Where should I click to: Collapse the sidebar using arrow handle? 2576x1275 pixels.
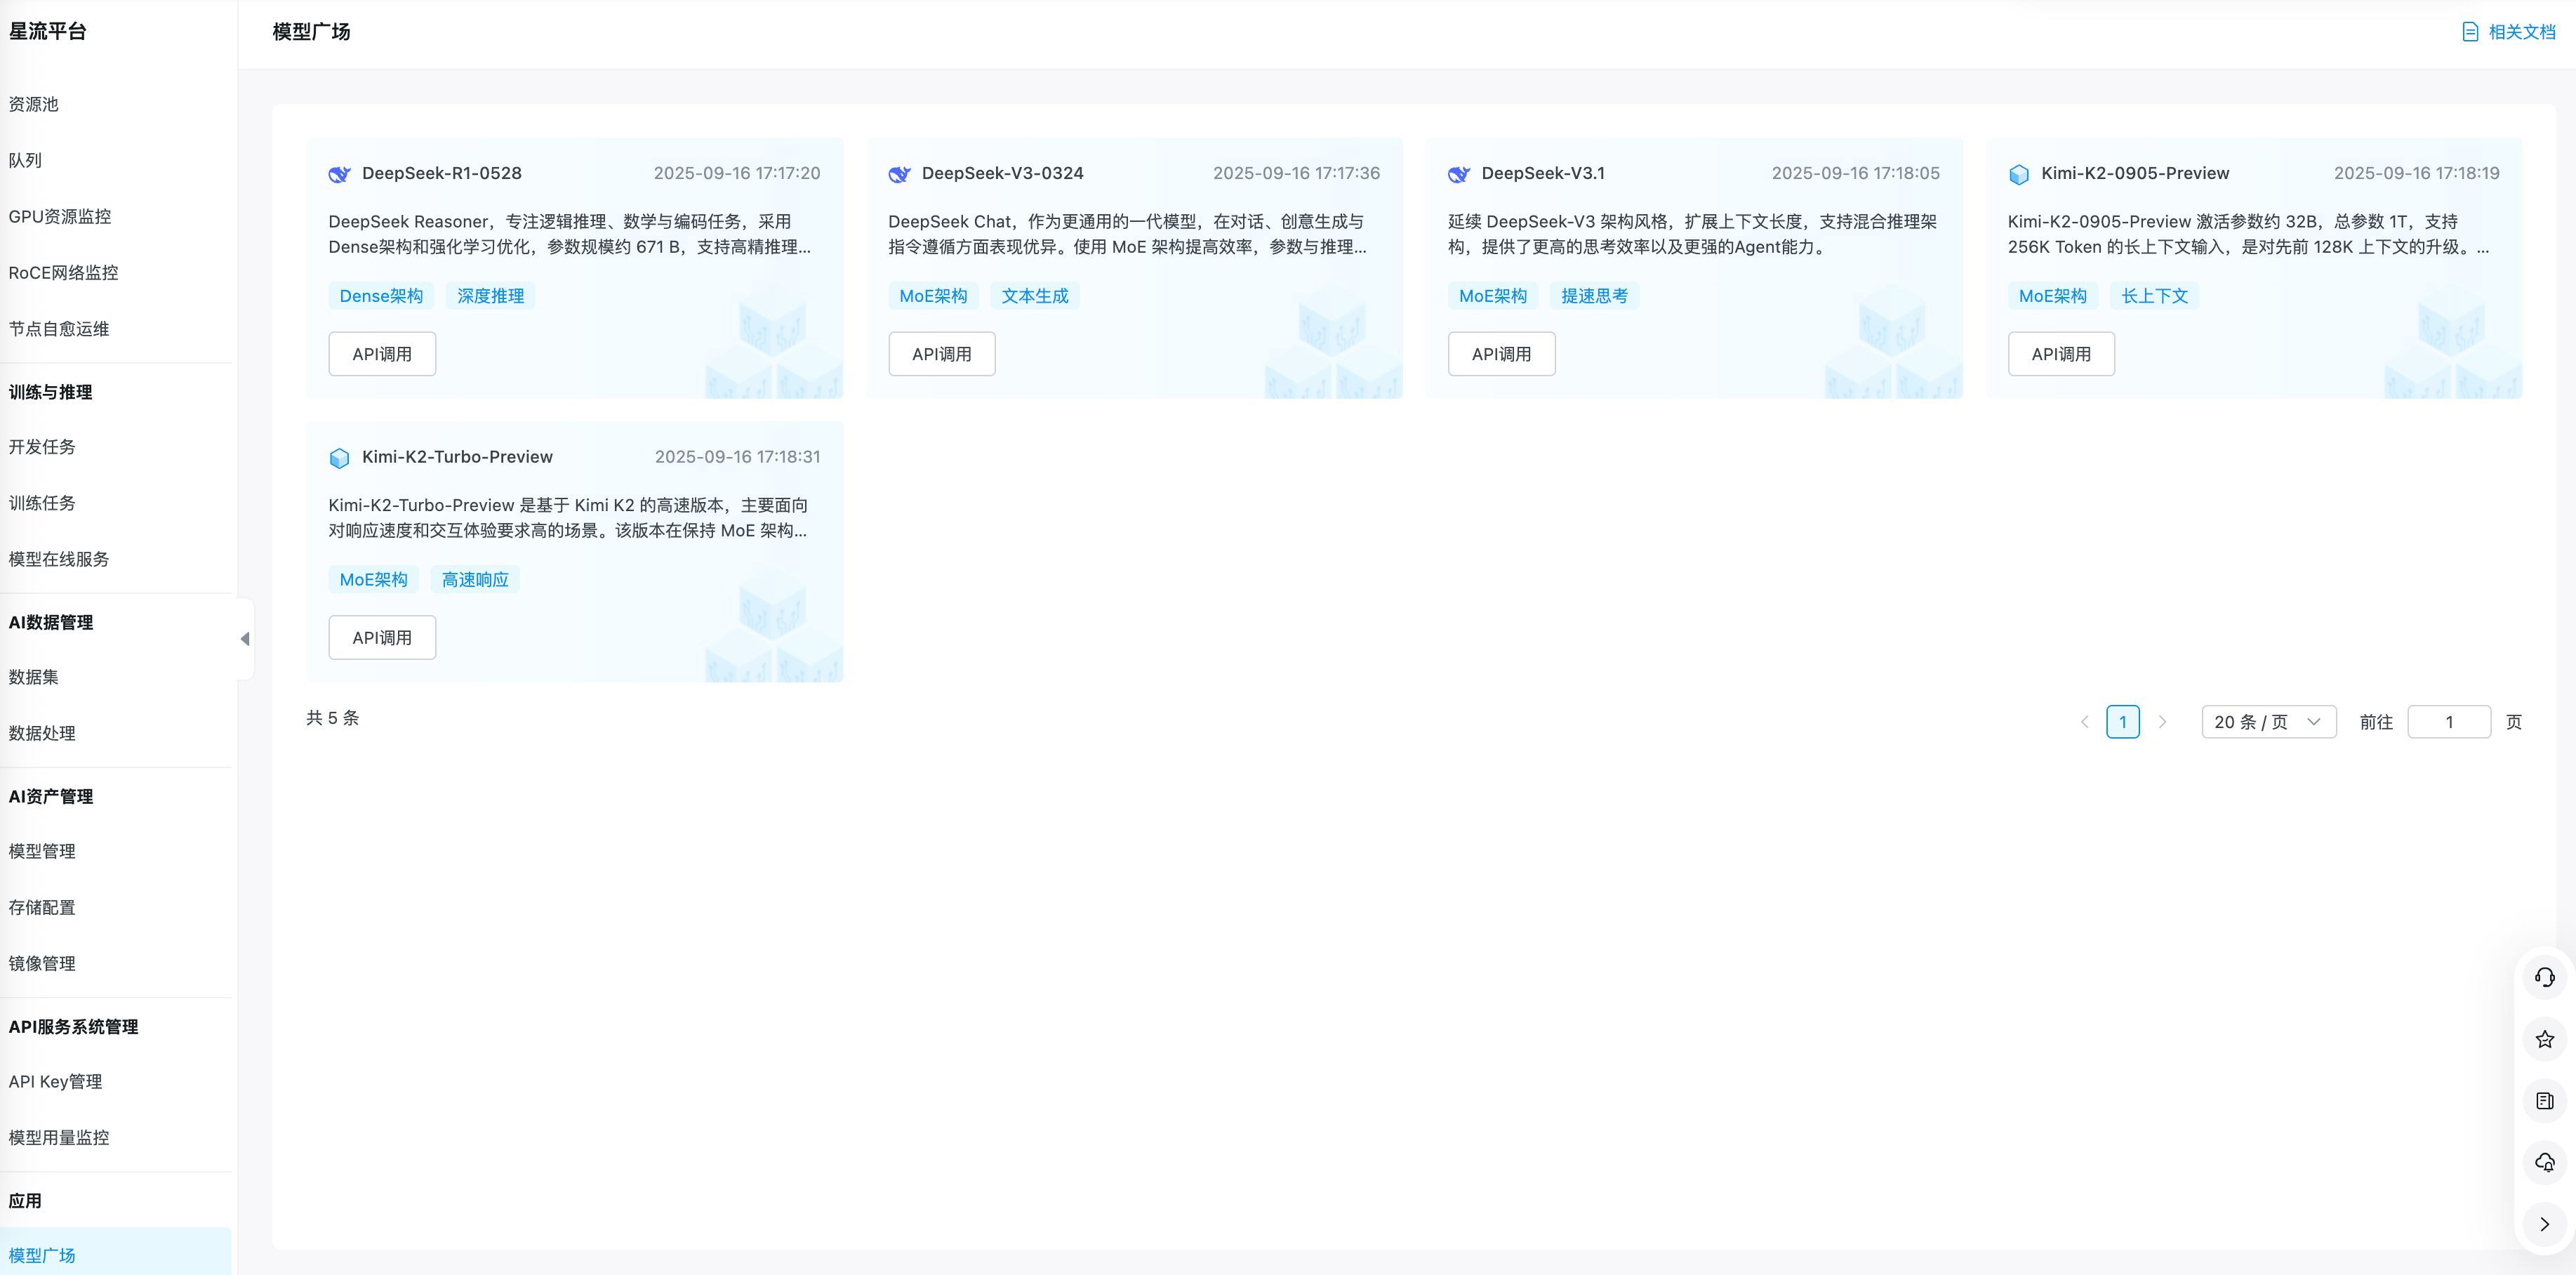(x=245, y=638)
